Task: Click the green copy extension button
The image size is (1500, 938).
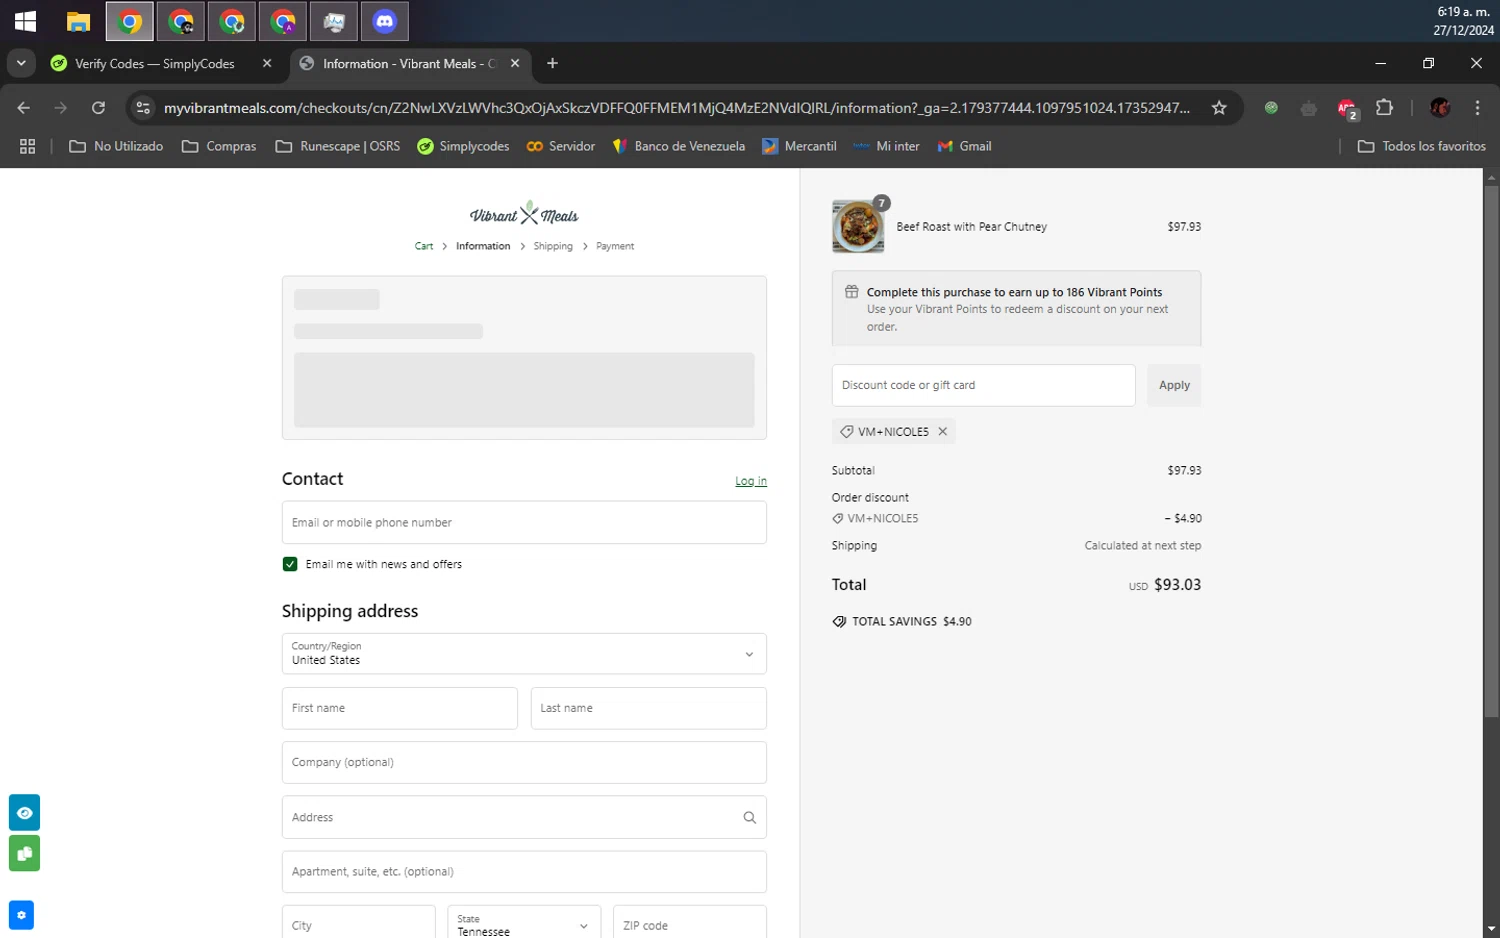Action: [24, 853]
